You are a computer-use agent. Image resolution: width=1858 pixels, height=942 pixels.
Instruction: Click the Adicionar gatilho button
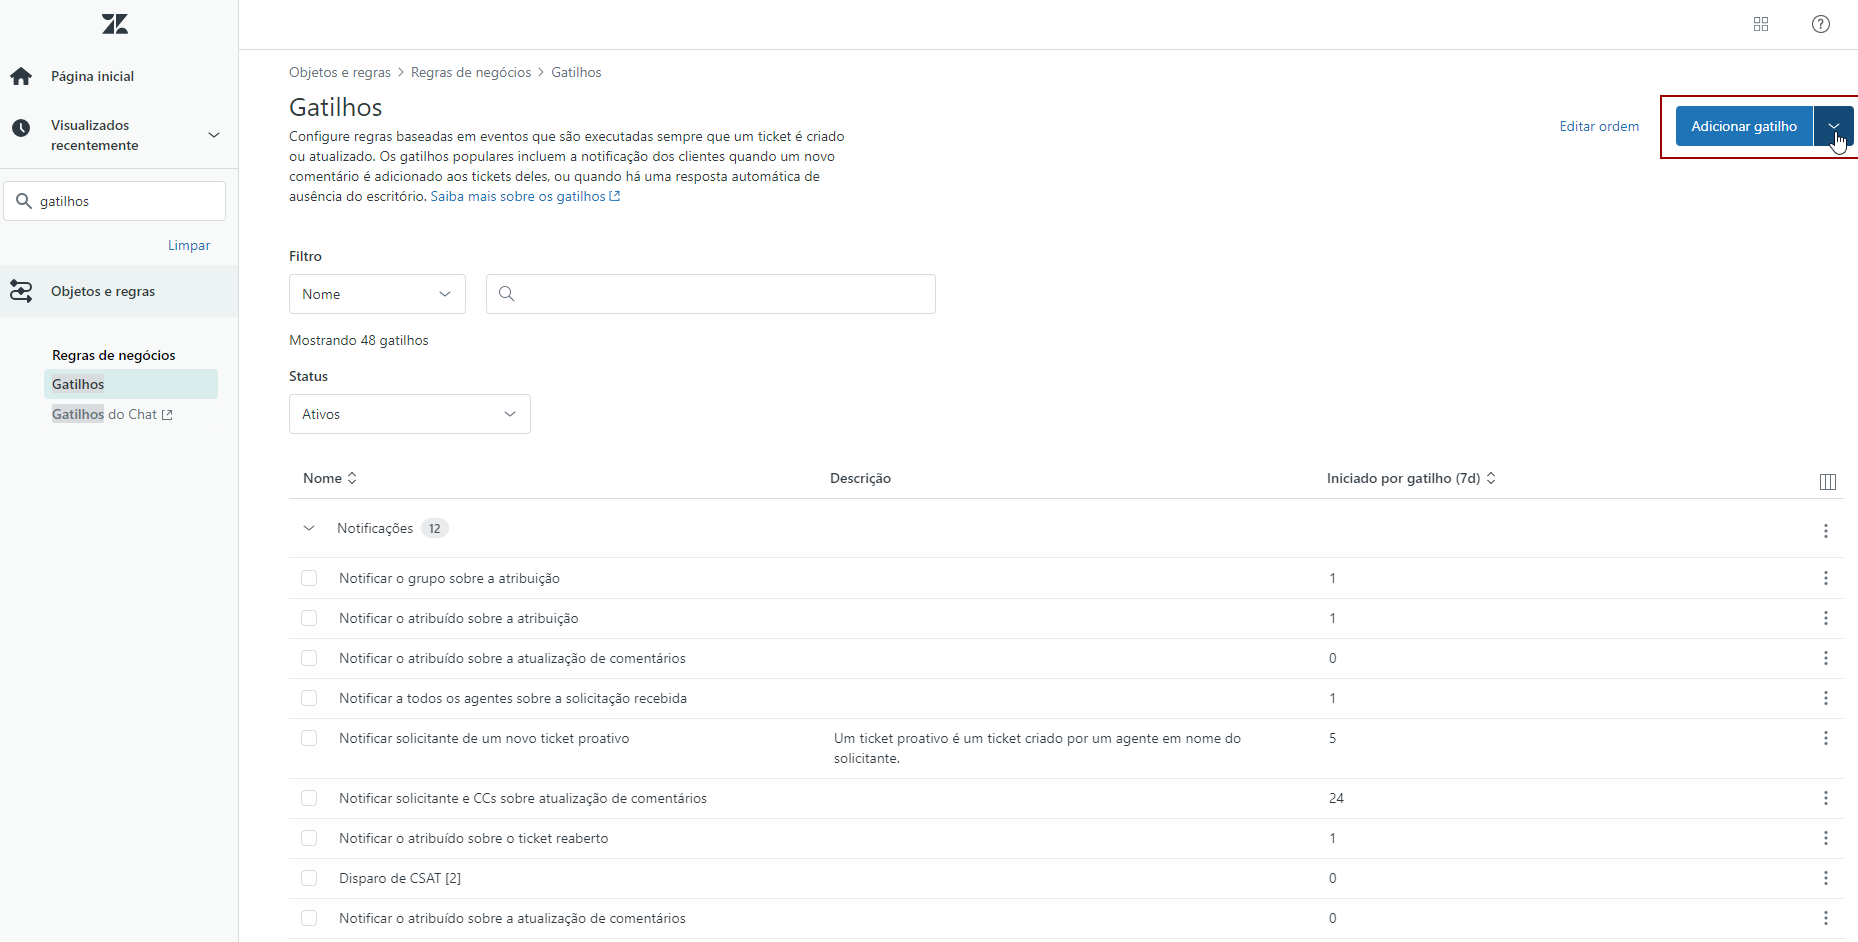point(1743,126)
